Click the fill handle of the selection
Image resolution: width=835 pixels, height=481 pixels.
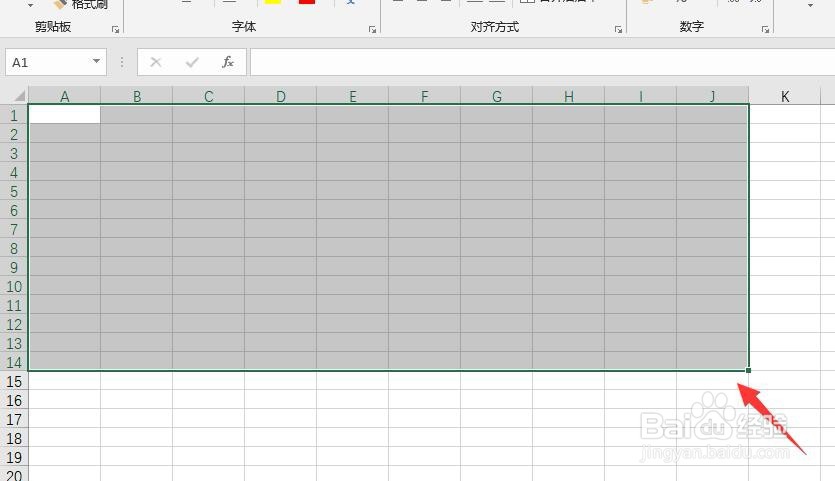coord(748,370)
